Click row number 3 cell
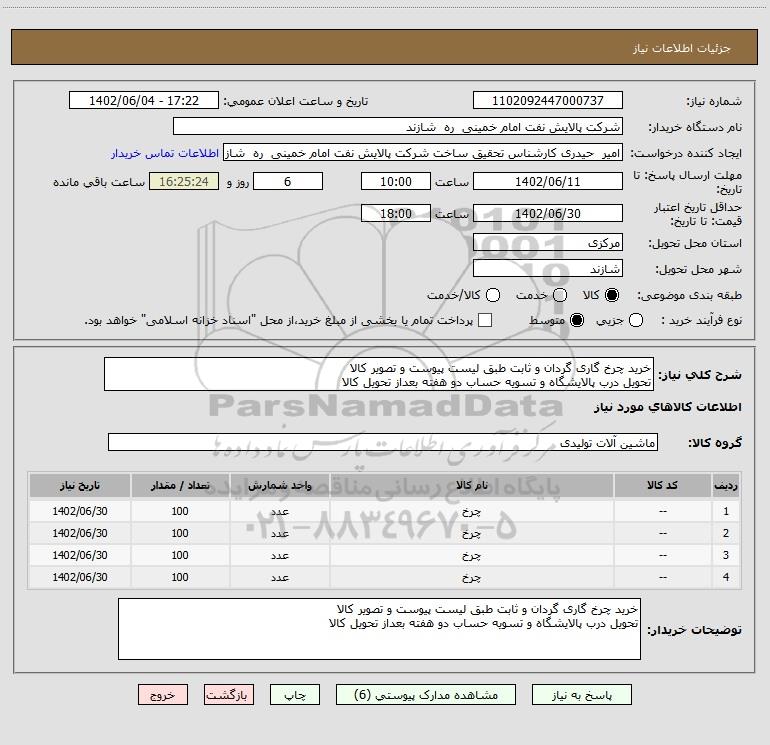 pos(726,555)
